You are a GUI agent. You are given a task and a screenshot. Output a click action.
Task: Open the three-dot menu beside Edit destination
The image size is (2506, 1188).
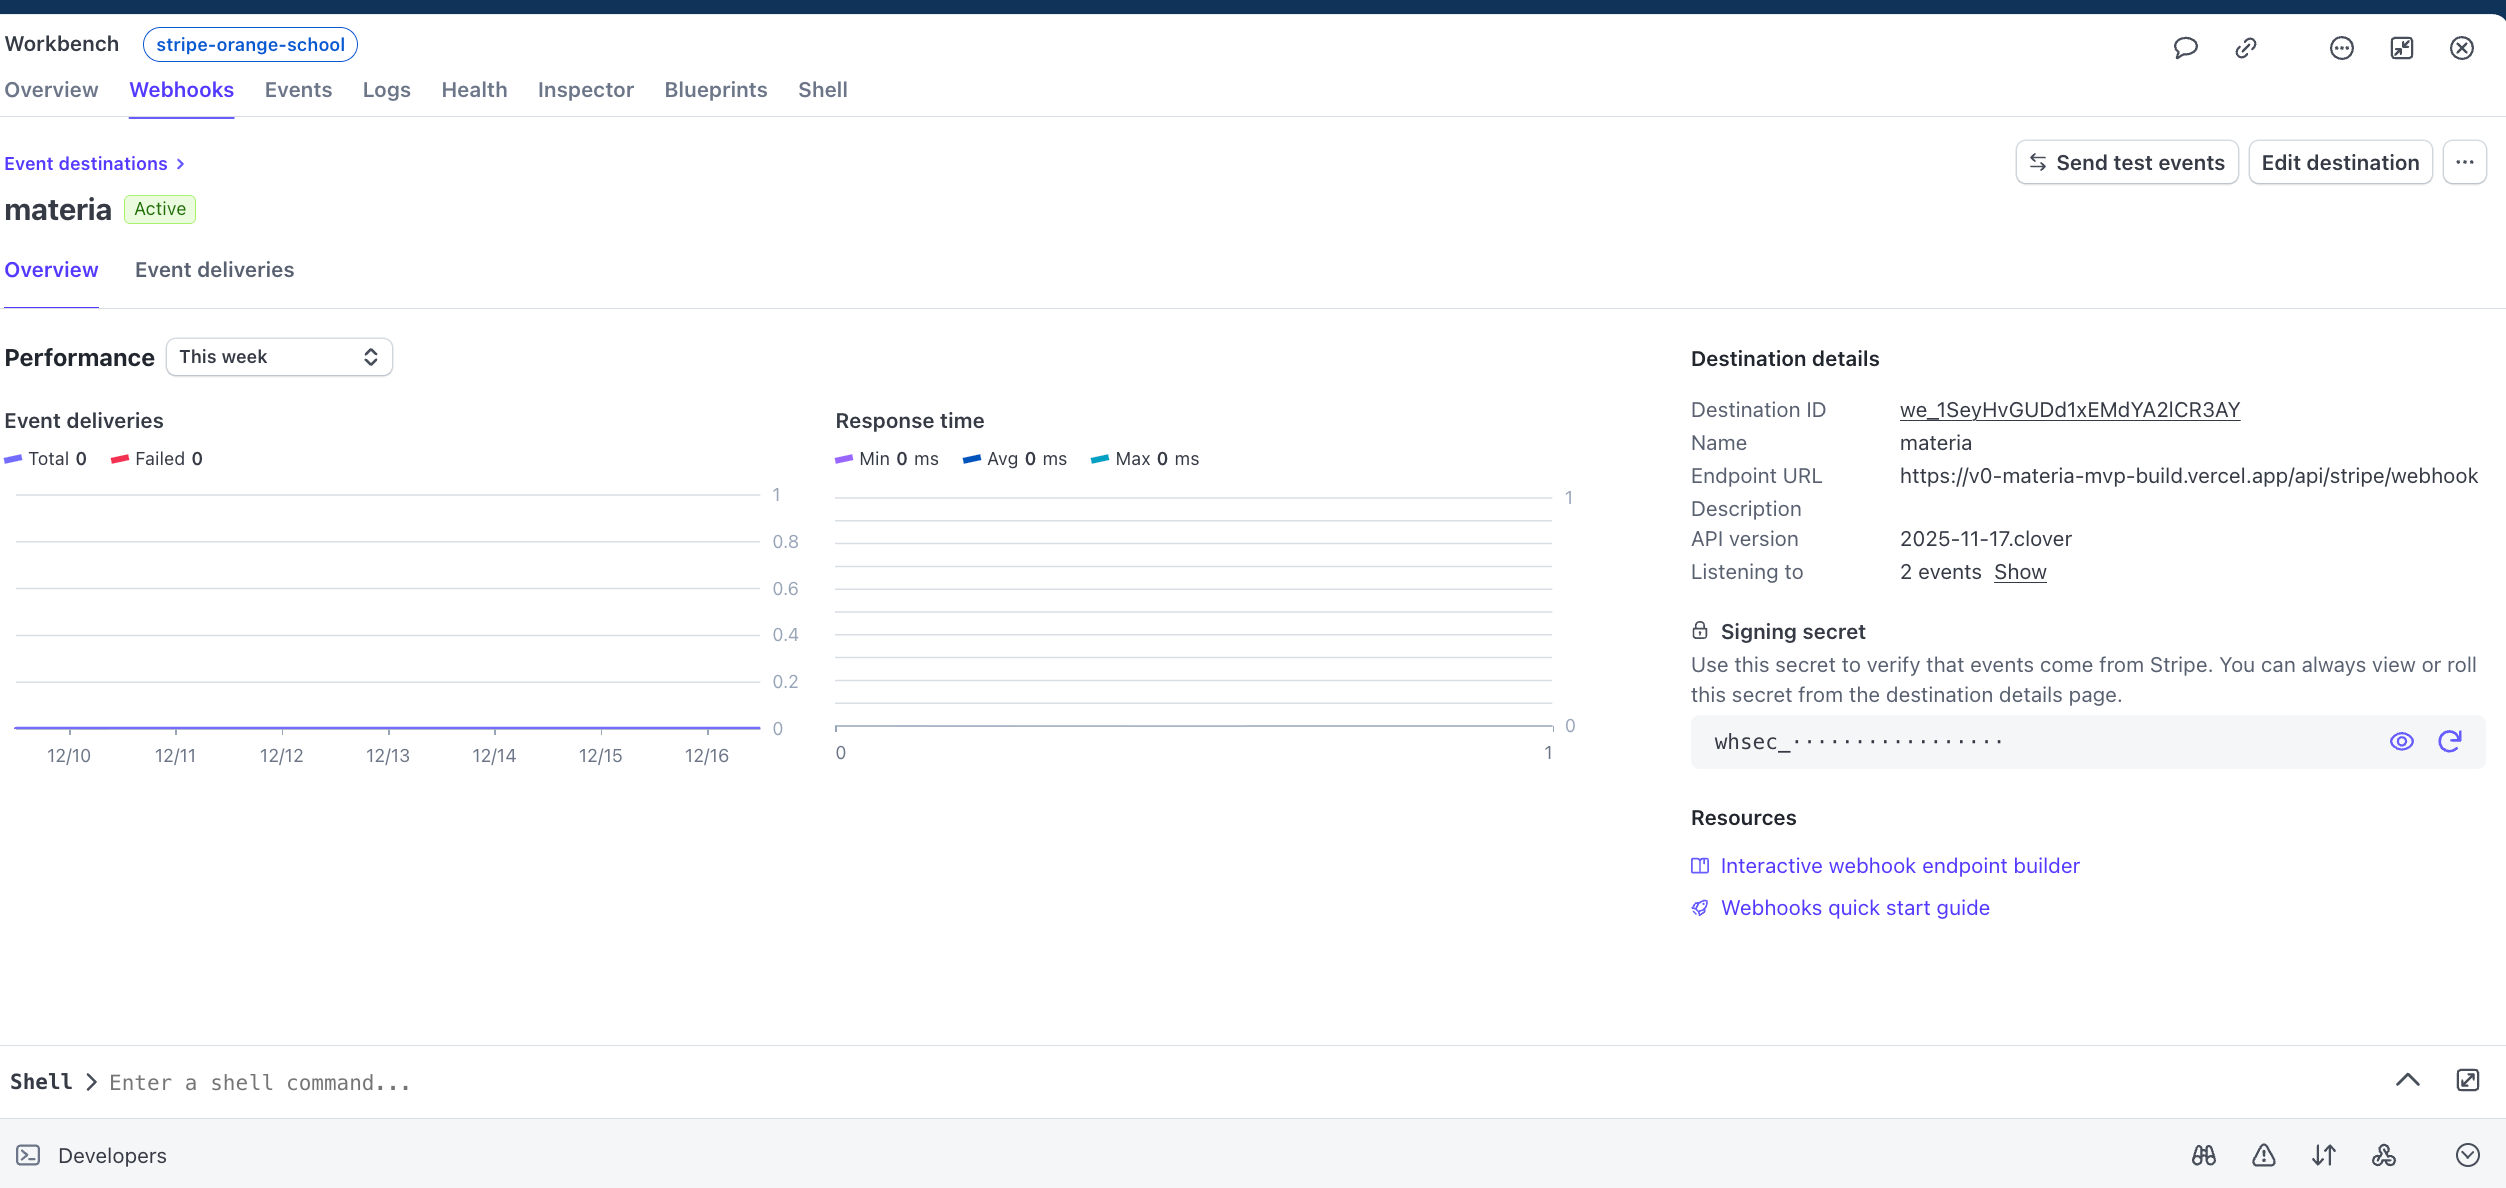[2464, 162]
